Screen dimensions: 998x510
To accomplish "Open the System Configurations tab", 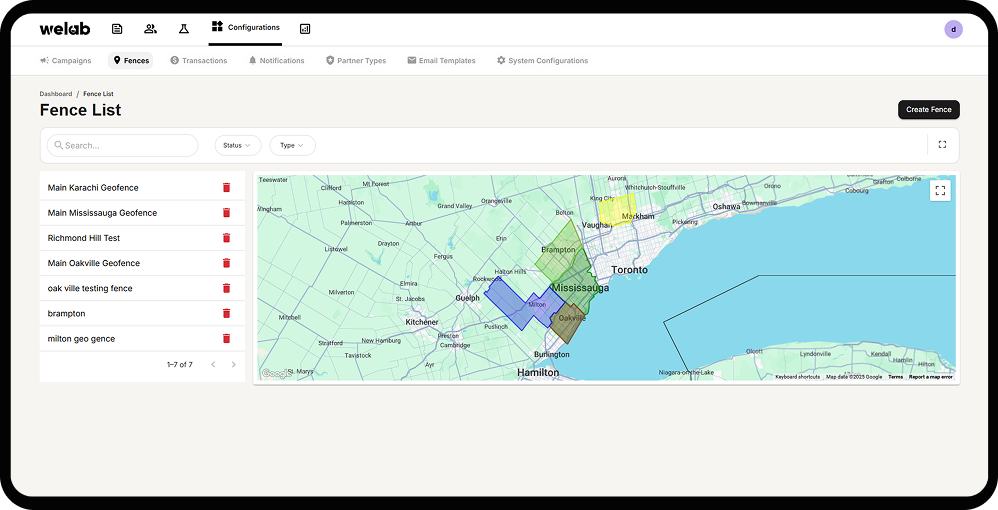I will 542,60.
